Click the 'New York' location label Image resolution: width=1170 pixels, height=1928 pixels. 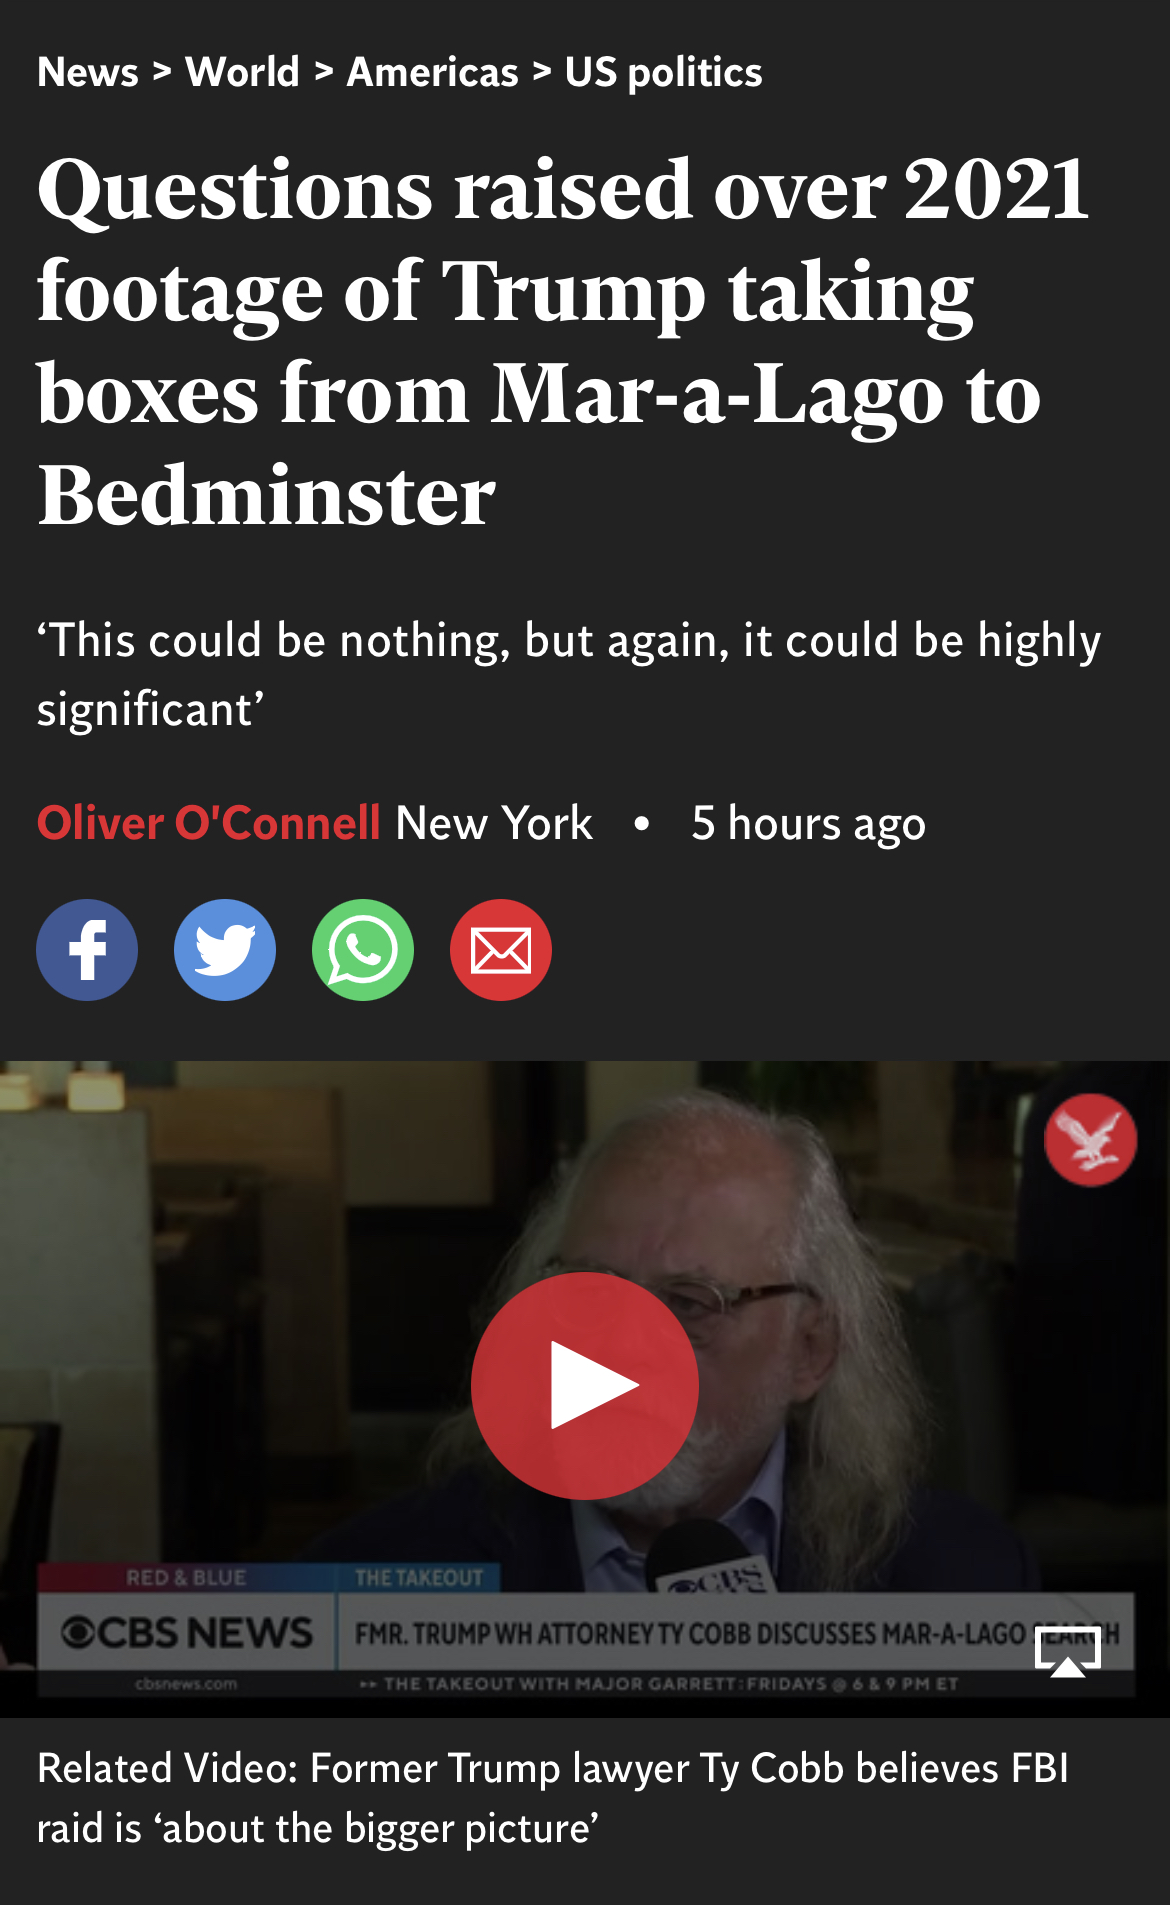pyautogui.click(x=494, y=823)
